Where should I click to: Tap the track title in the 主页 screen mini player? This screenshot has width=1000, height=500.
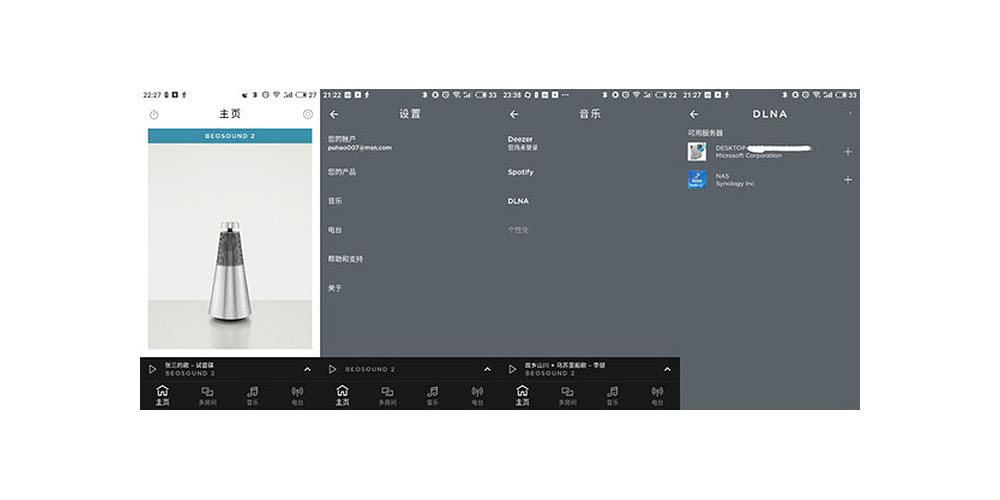[189, 365]
